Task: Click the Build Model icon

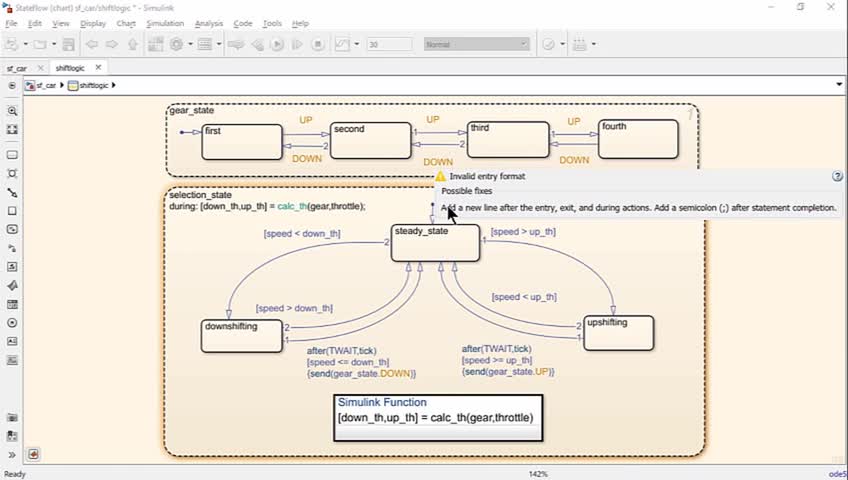Action: [580, 44]
